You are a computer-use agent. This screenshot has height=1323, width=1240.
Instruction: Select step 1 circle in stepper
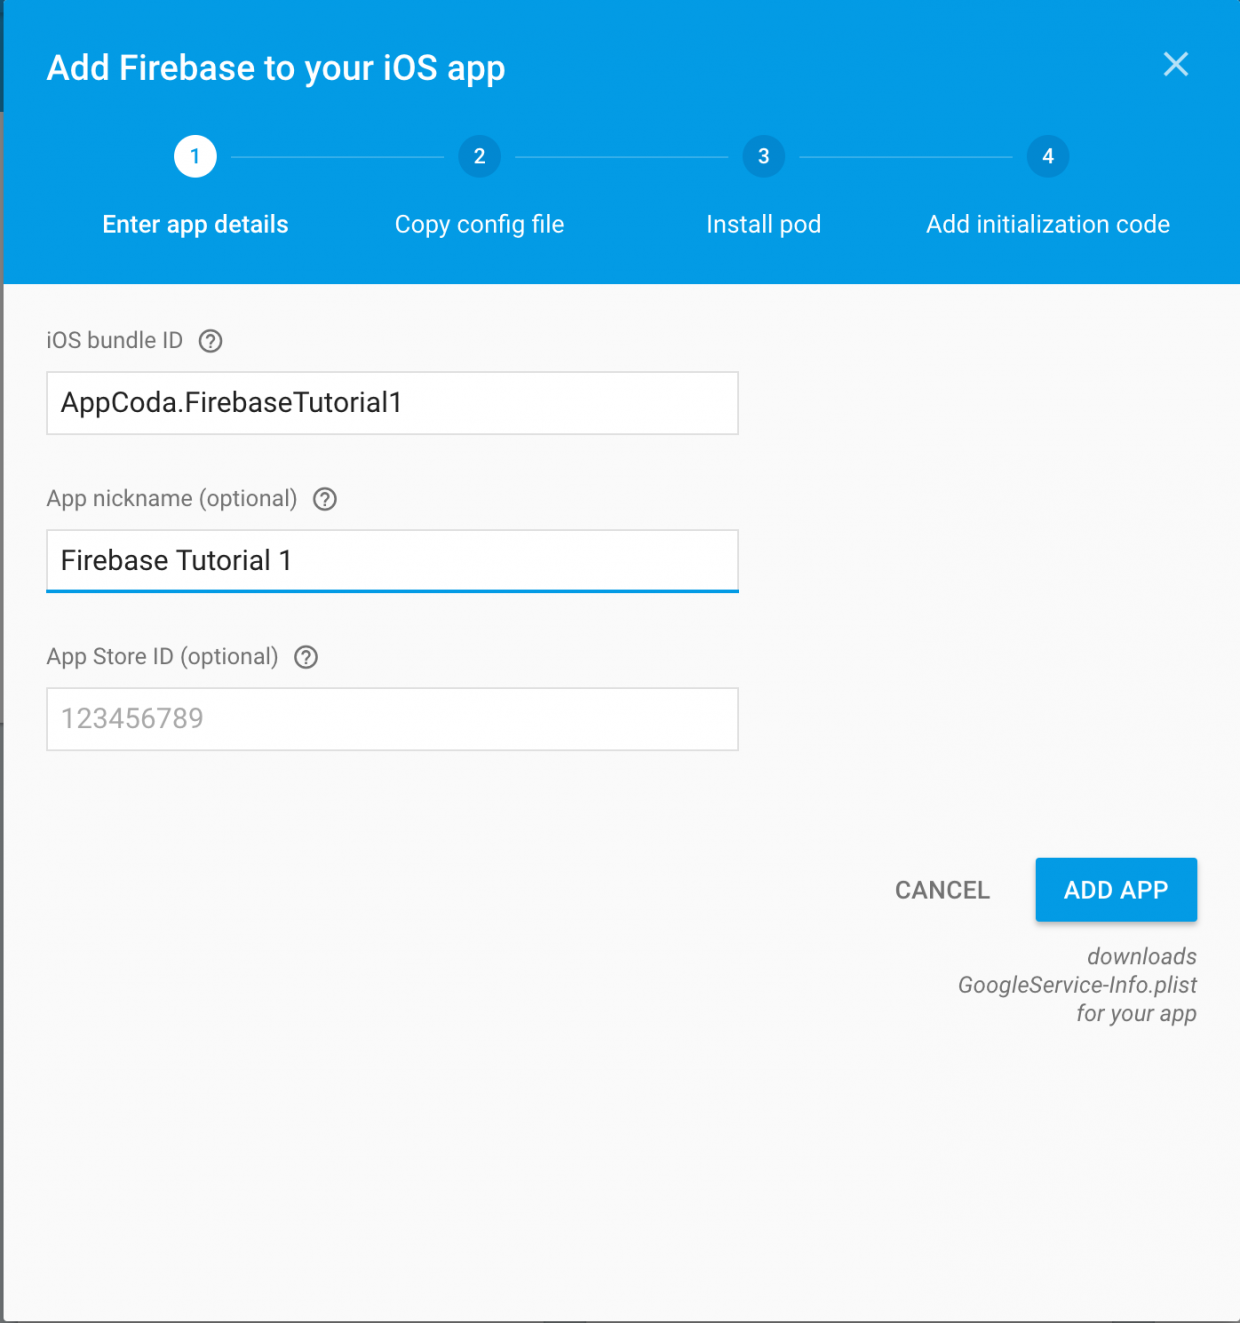pyautogui.click(x=195, y=156)
